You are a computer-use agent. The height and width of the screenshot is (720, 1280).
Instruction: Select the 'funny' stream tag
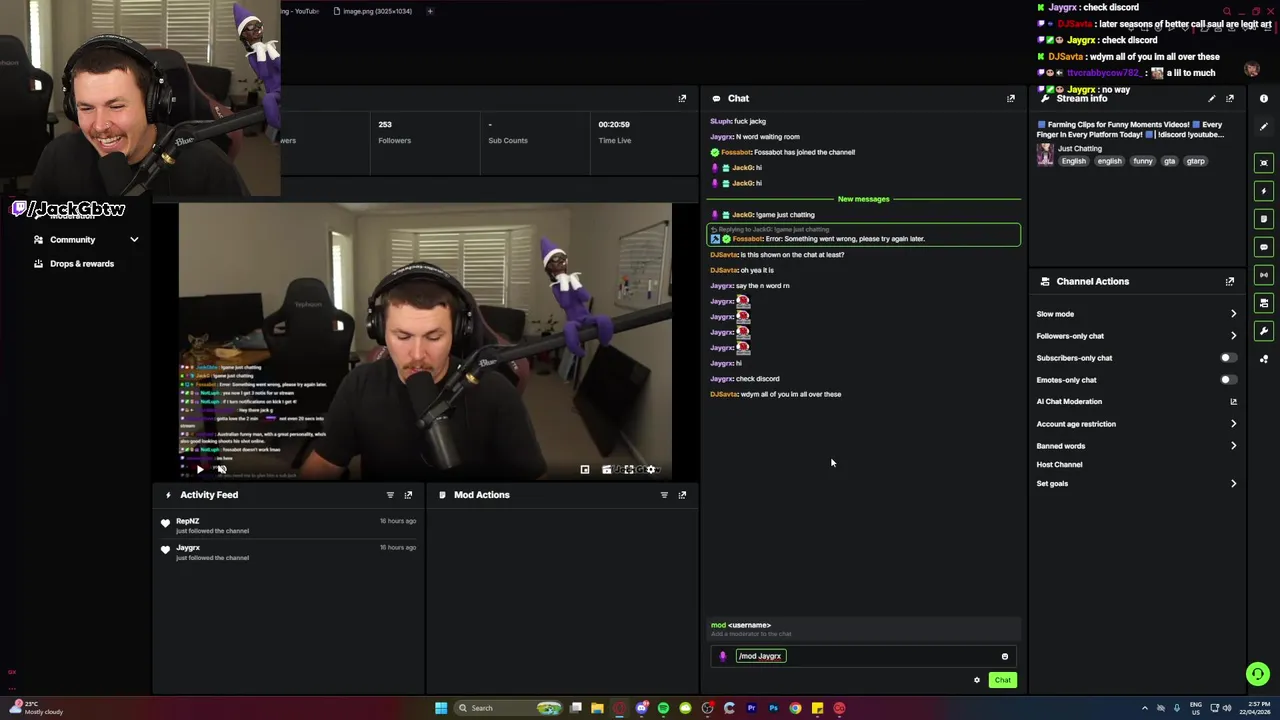click(x=1143, y=161)
